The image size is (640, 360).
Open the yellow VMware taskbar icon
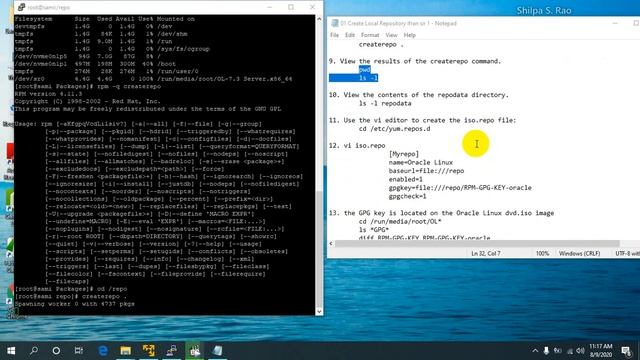click(149, 351)
